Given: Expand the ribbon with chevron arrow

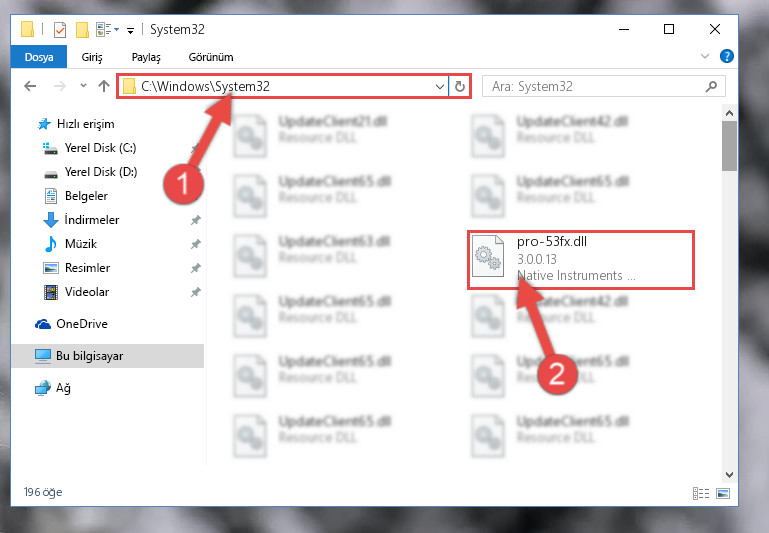Looking at the screenshot, I should pos(705,56).
